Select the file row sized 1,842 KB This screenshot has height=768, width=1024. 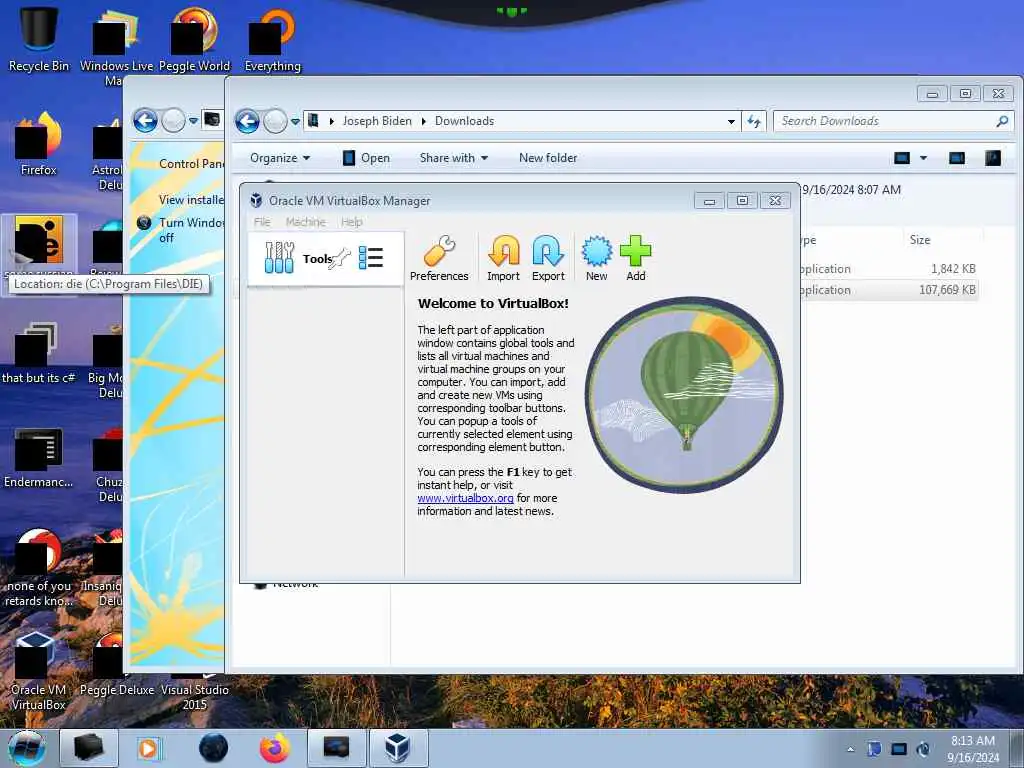coord(889,268)
